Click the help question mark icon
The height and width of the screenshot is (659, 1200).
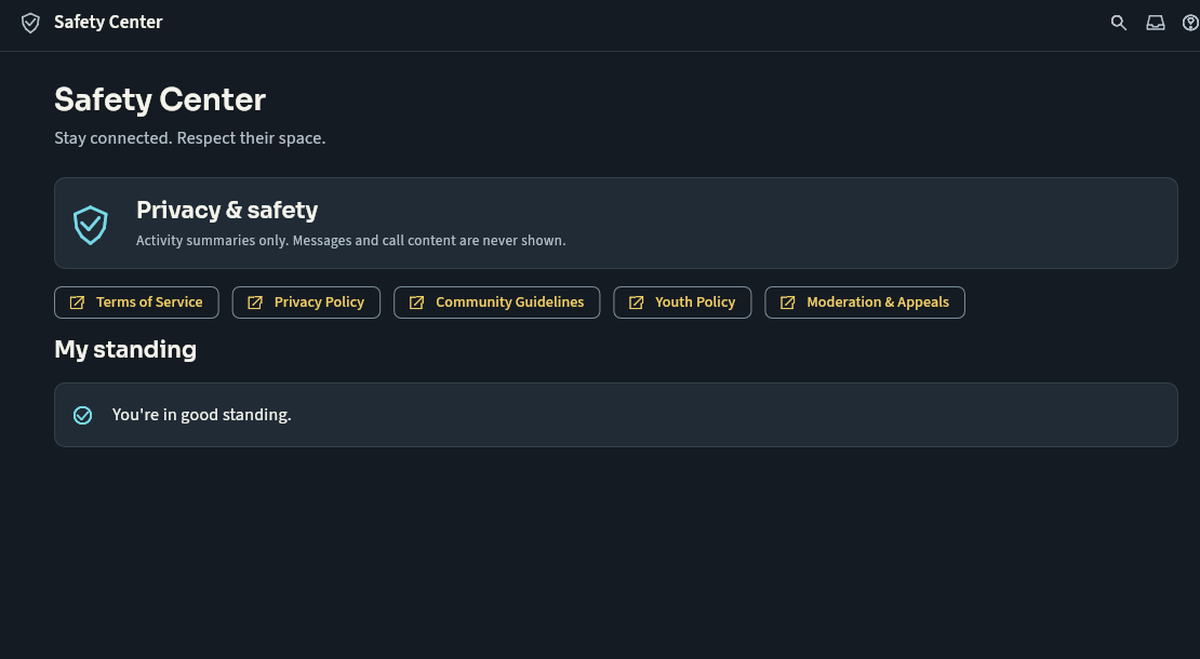click(x=1190, y=23)
